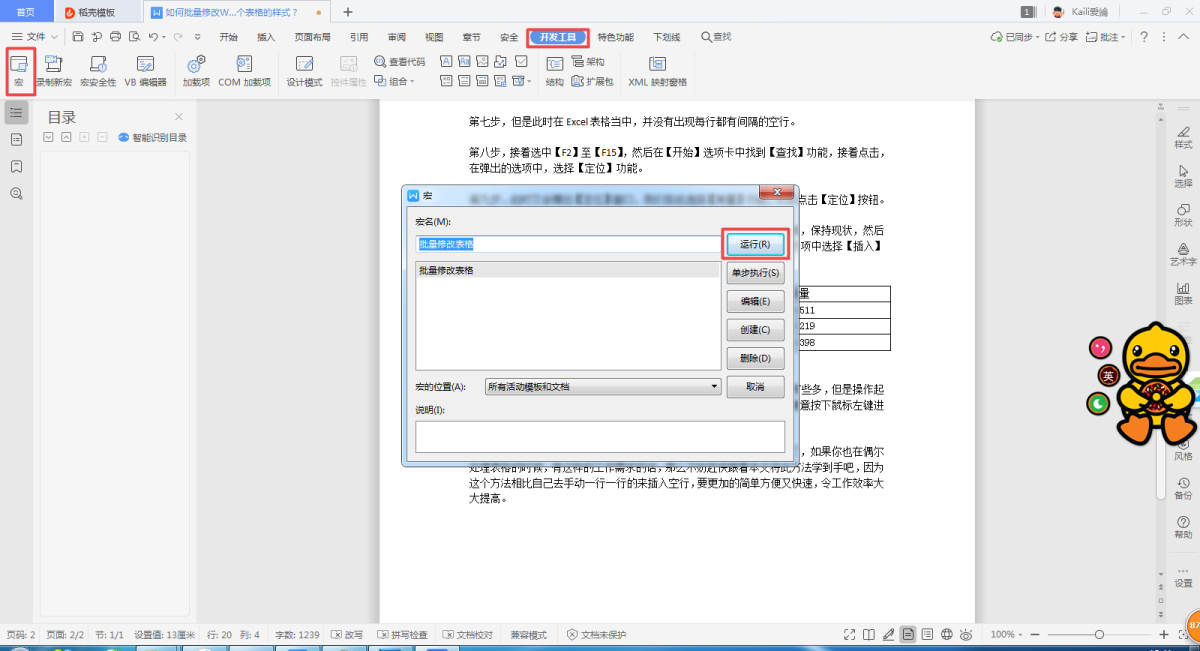This screenshot has width=1200, height=651.
Task: Click the 运行(R) button in macro dialog
Action: tap(755, 244)
